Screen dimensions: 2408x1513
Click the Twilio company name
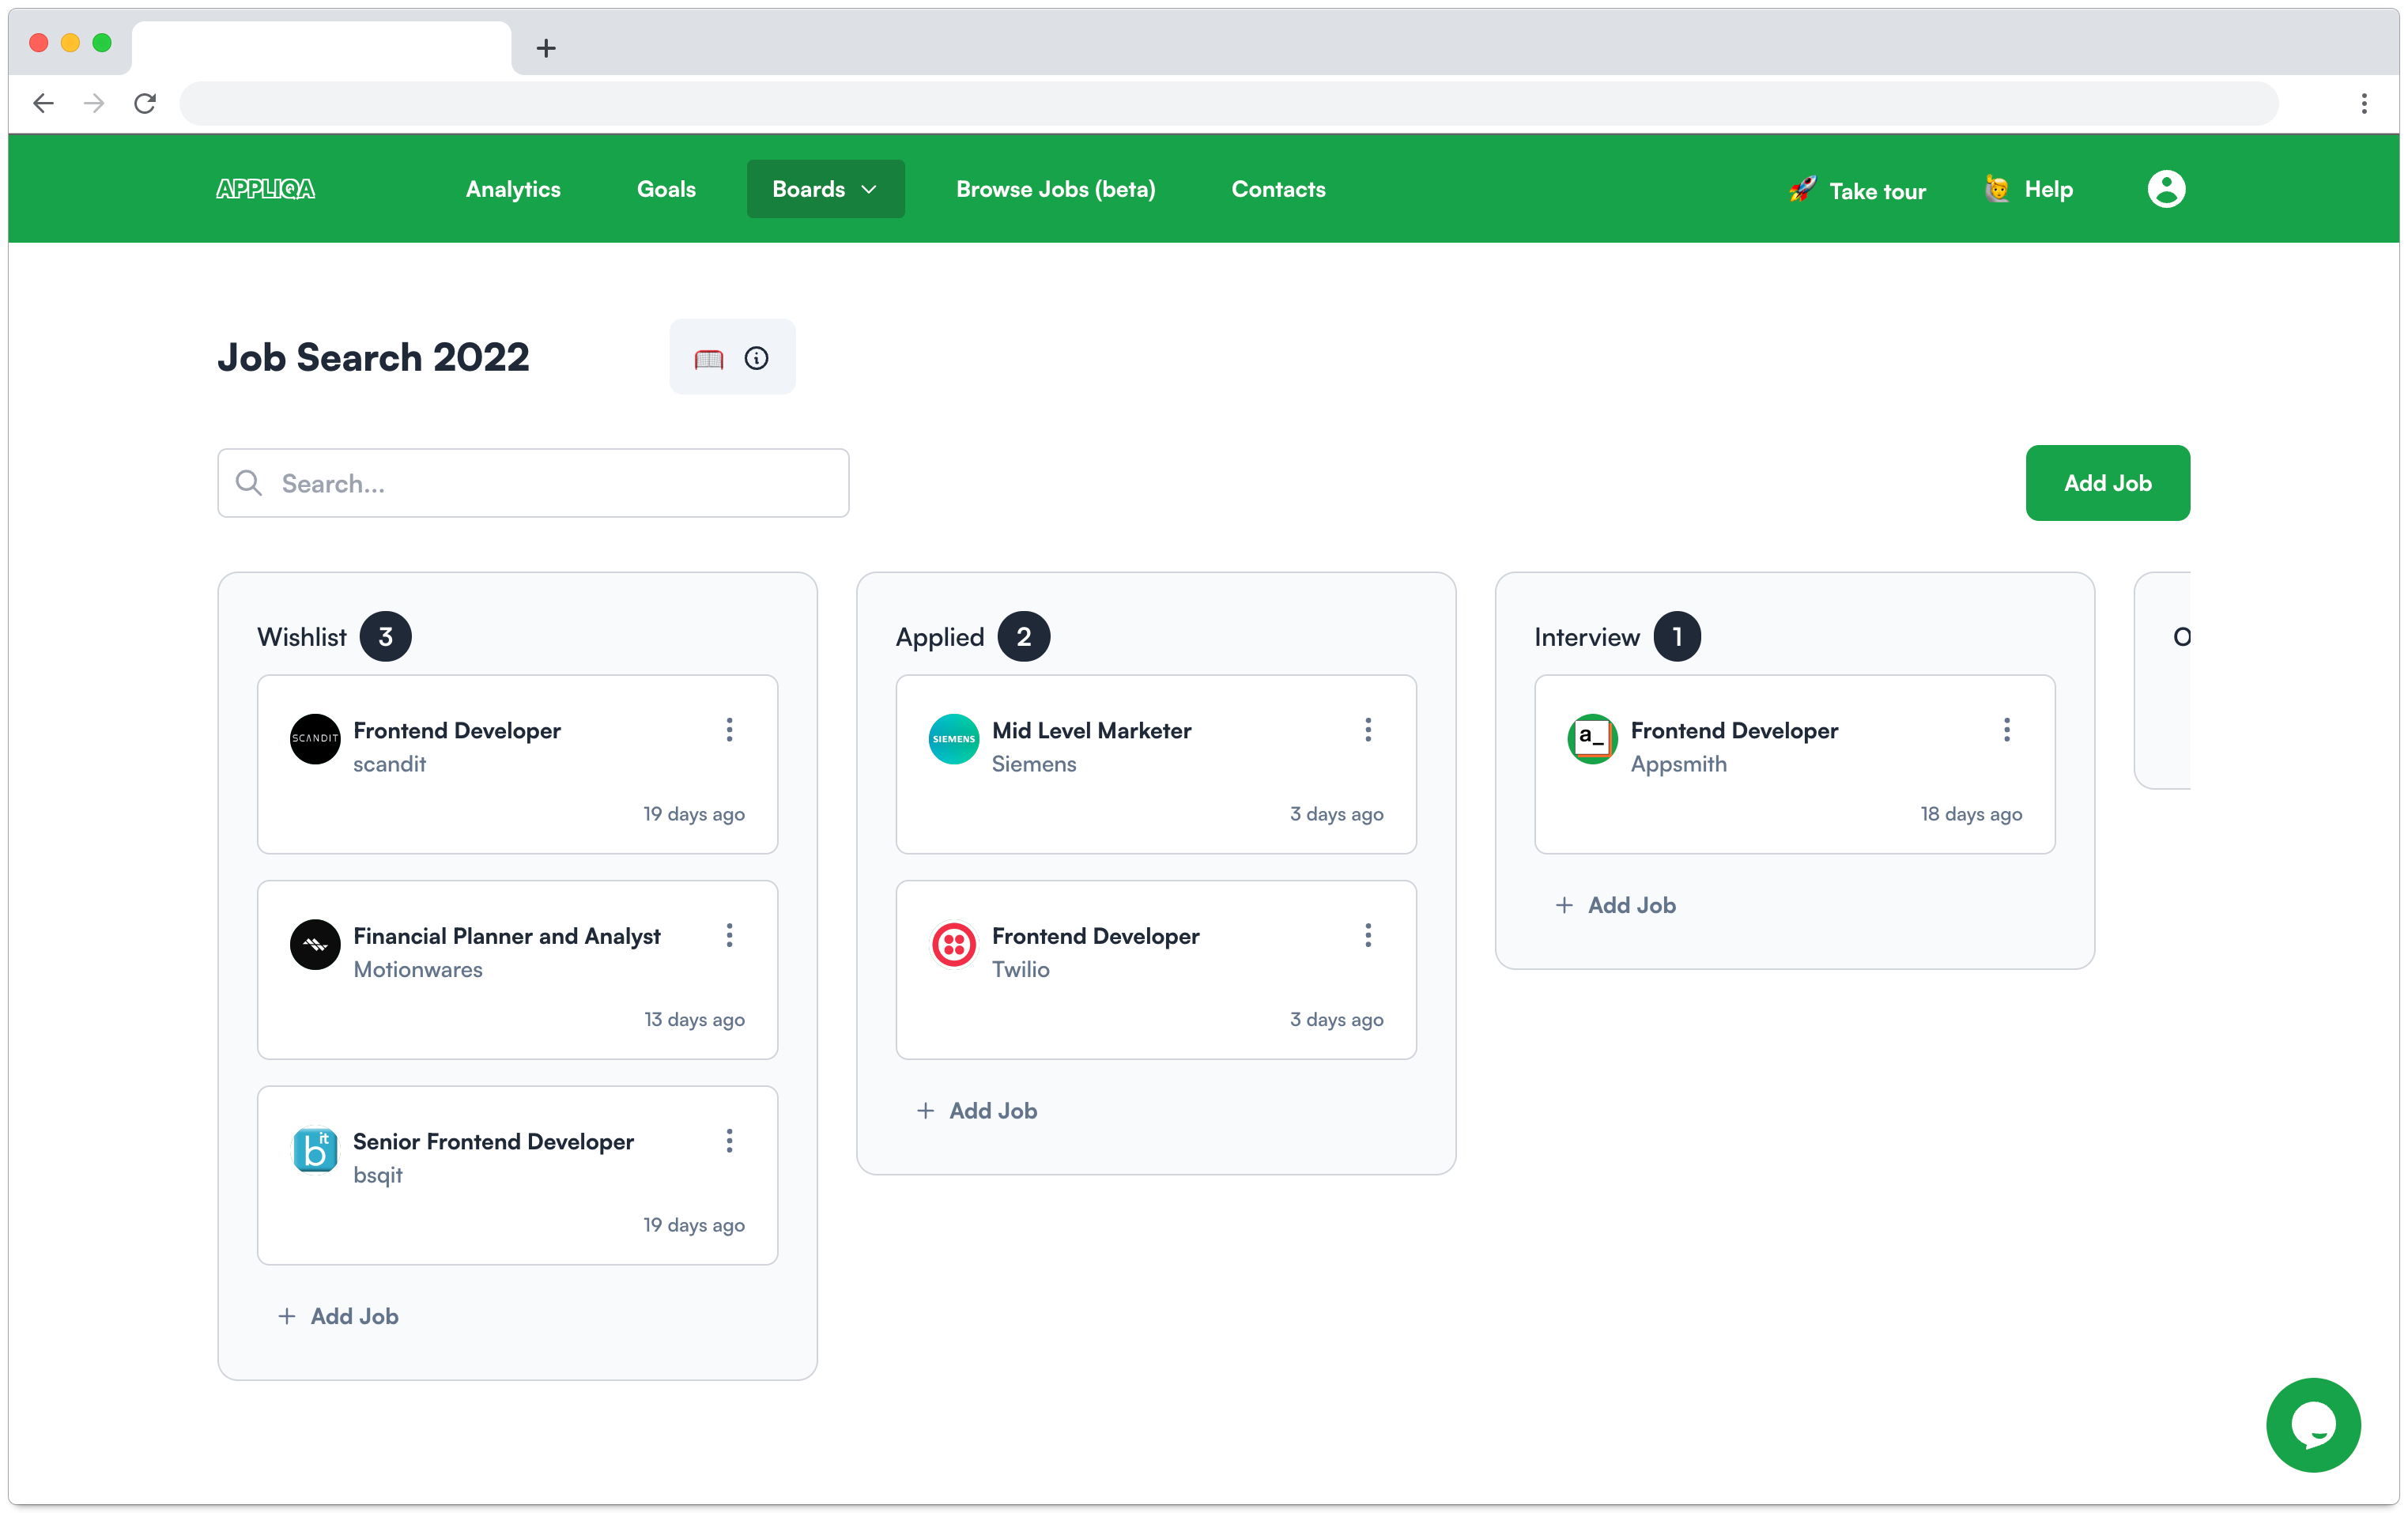(x=1020, y=969)
